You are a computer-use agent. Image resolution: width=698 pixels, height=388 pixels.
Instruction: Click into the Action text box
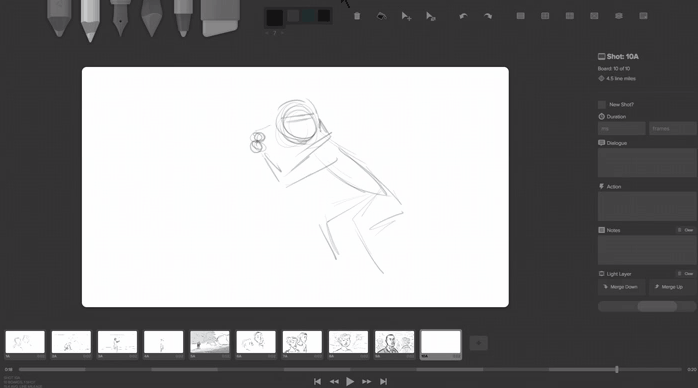(647, 206)
